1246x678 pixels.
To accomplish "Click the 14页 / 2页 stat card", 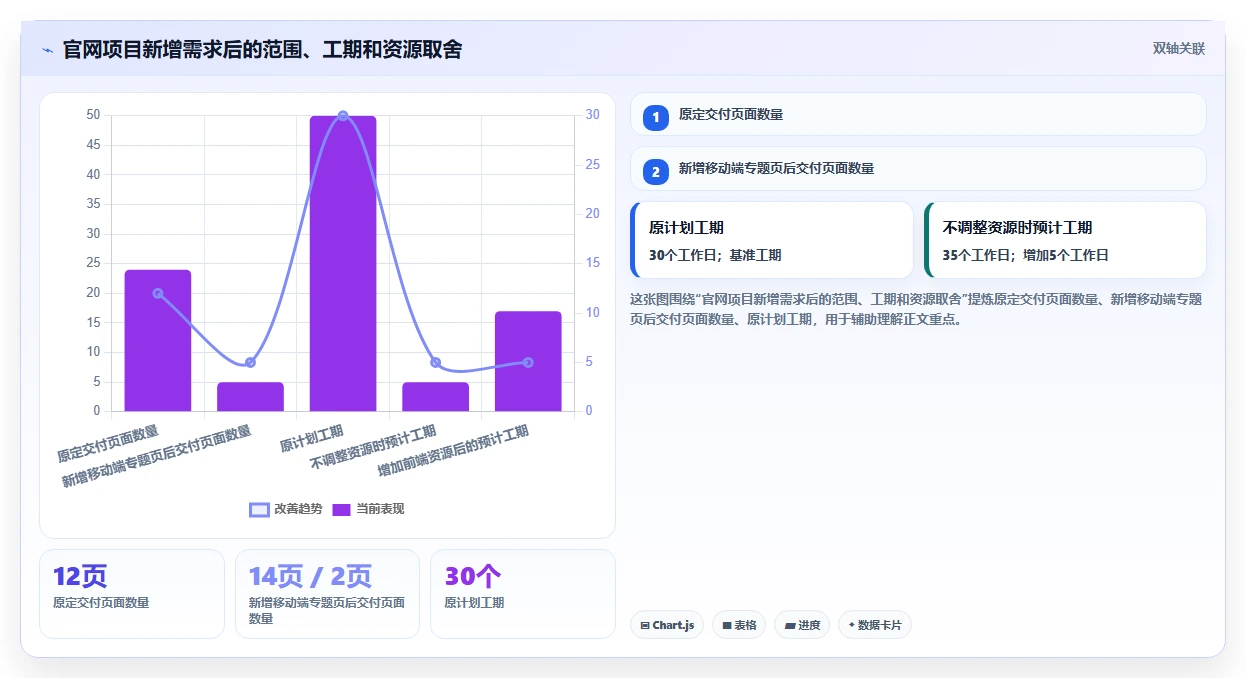I will (x=327, y=594).
